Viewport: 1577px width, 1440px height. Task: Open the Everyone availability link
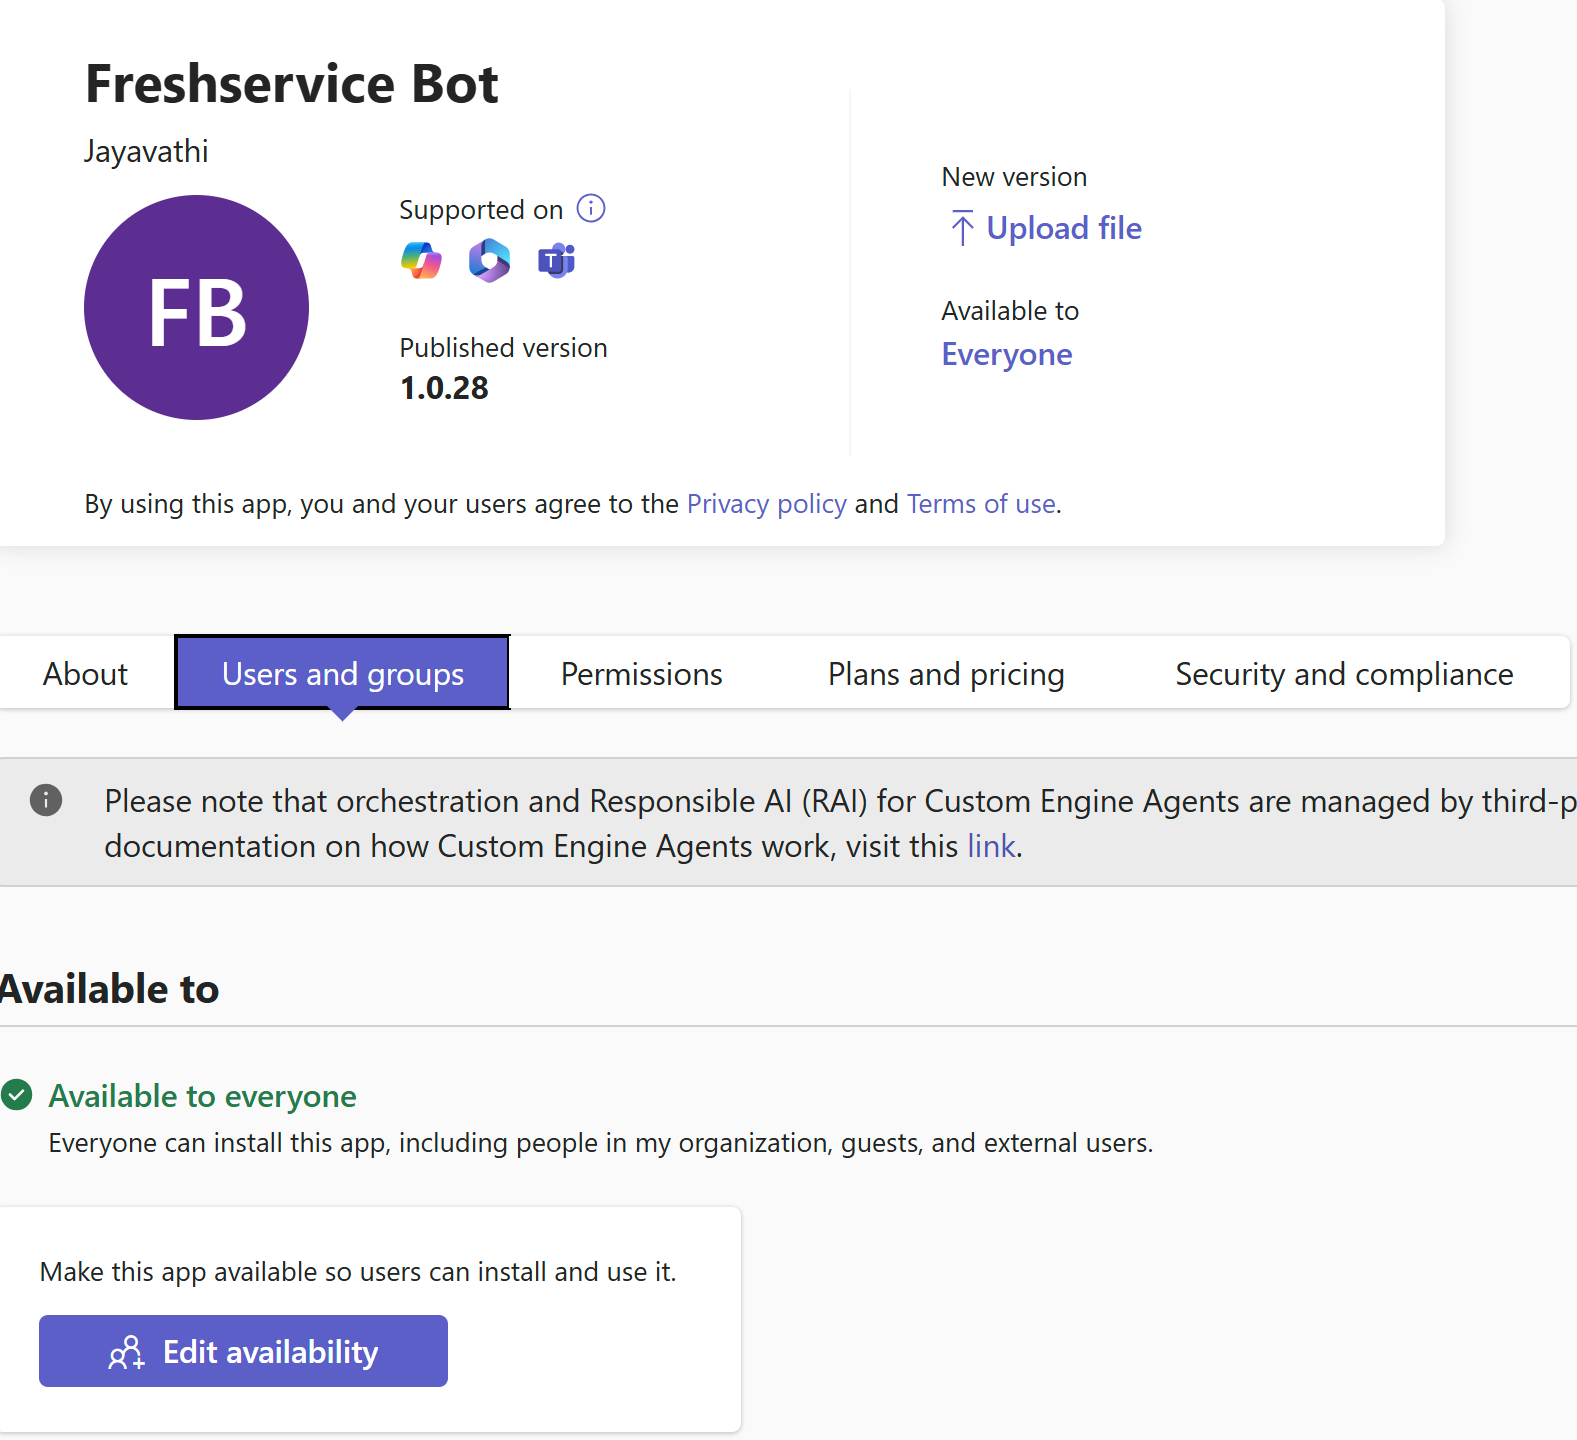click(1007, 354)
